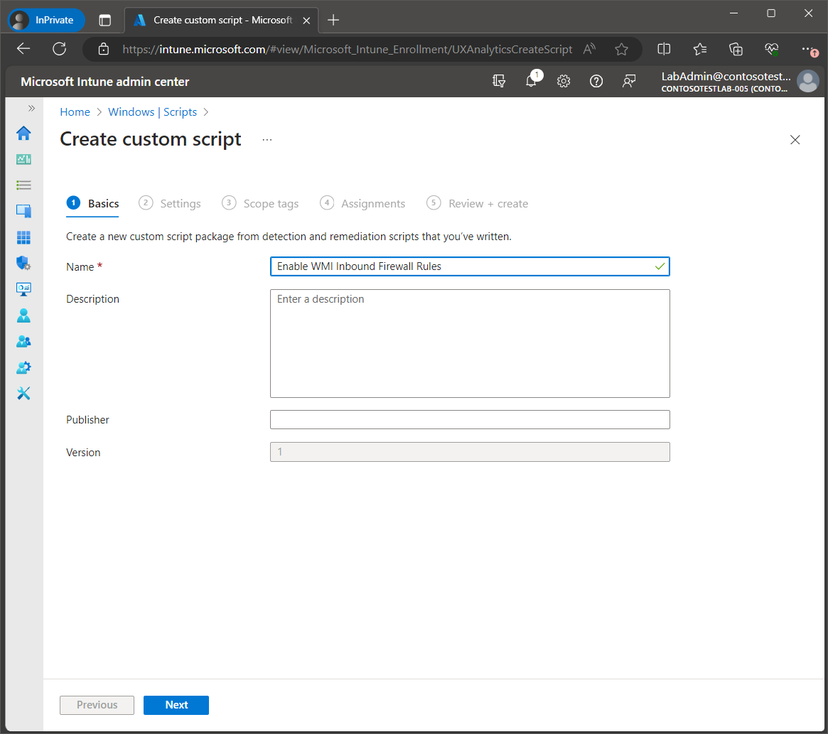
Task: Go to Home breadcrumb link
Action: pos(75,112)
